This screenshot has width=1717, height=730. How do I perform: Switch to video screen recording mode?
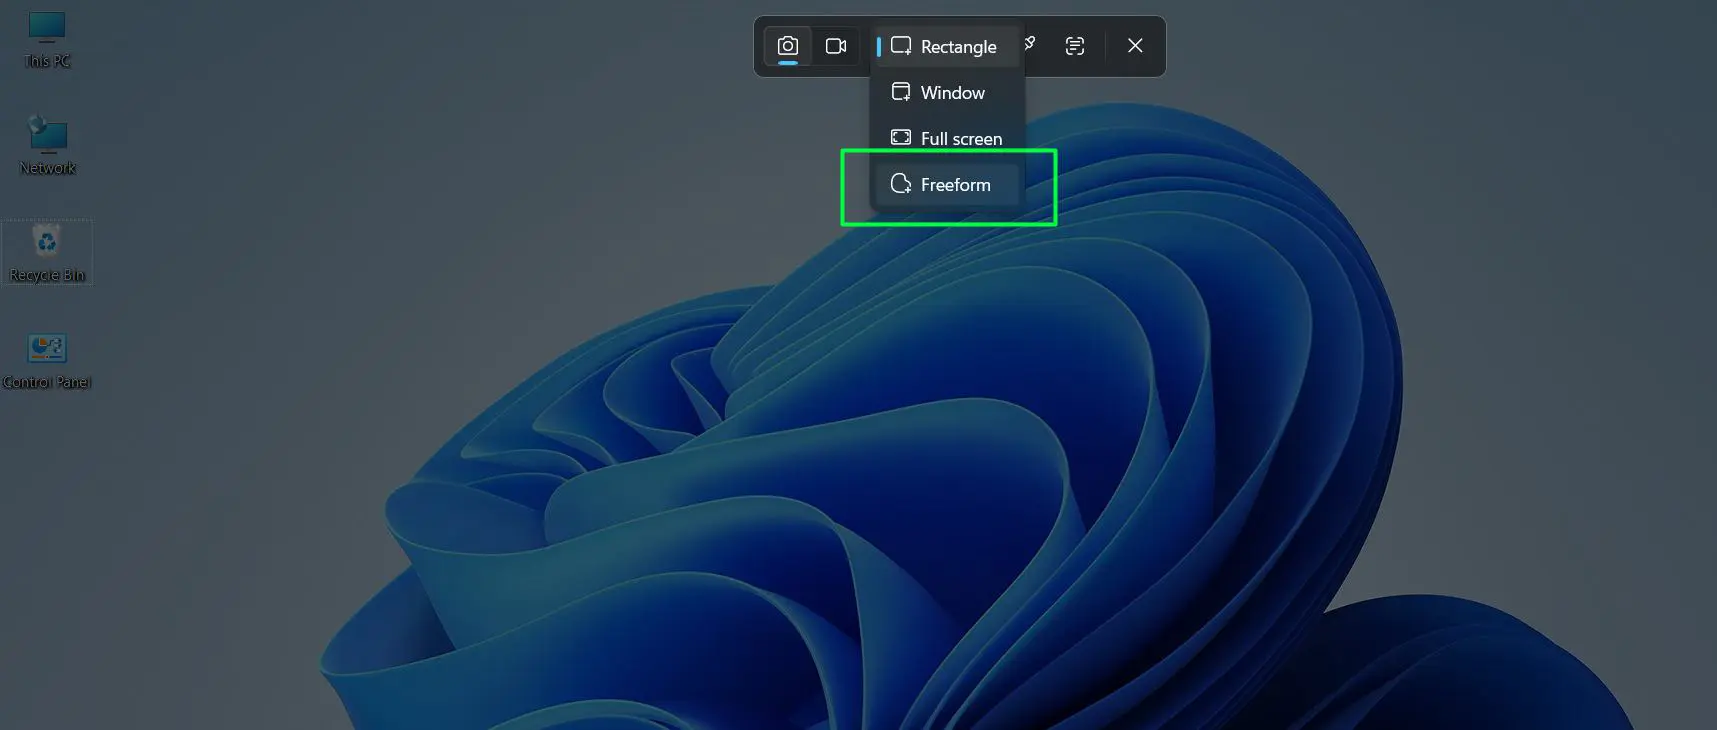836,46
